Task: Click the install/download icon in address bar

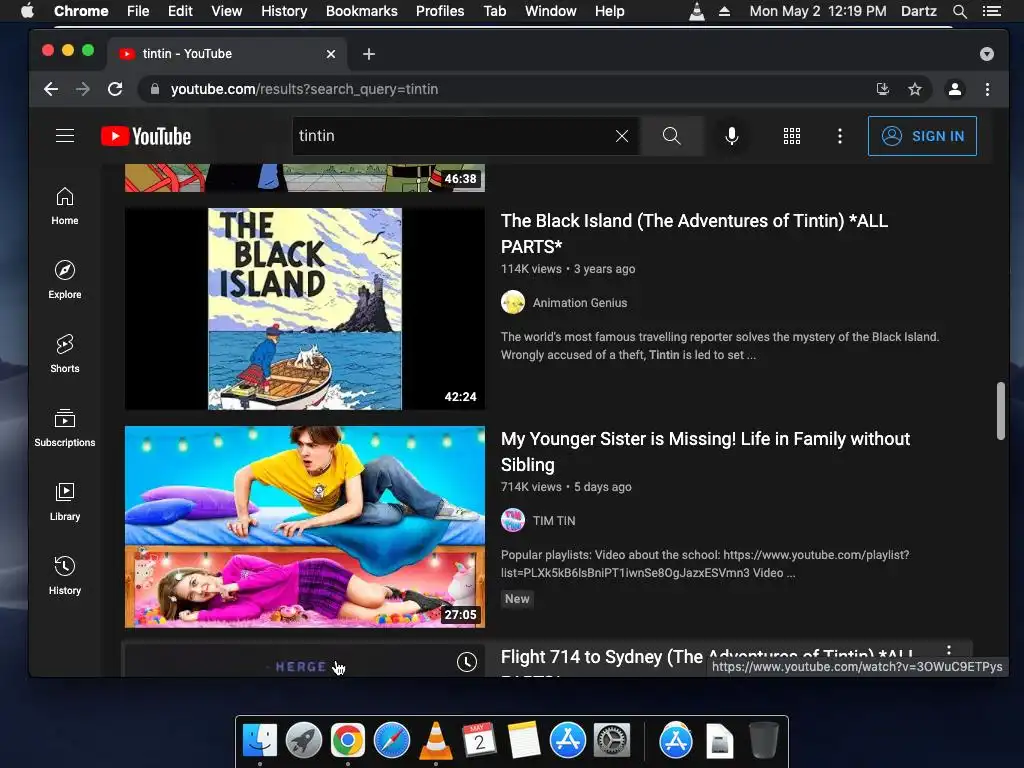Action: (882, 89)
